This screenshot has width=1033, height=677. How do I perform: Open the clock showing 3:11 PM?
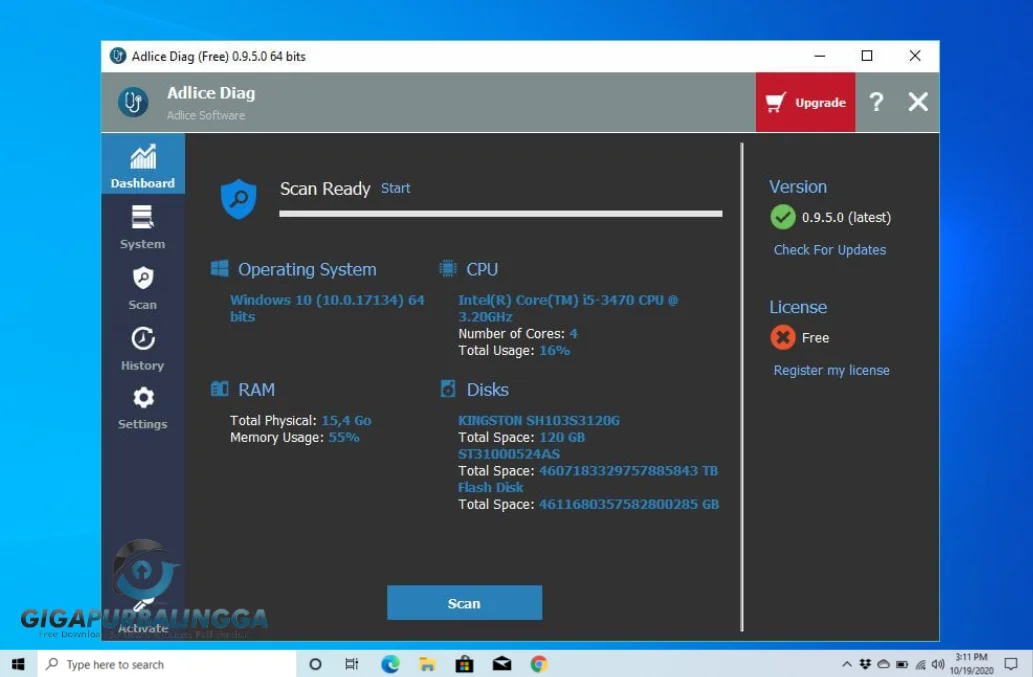coord(971,664)
